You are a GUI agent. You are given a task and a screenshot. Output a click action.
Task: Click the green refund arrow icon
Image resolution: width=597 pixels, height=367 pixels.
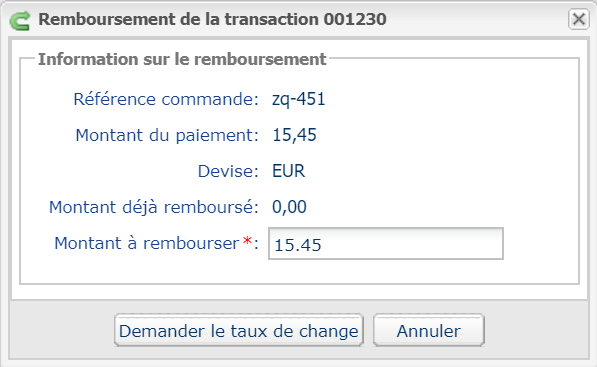click(20, 21)
